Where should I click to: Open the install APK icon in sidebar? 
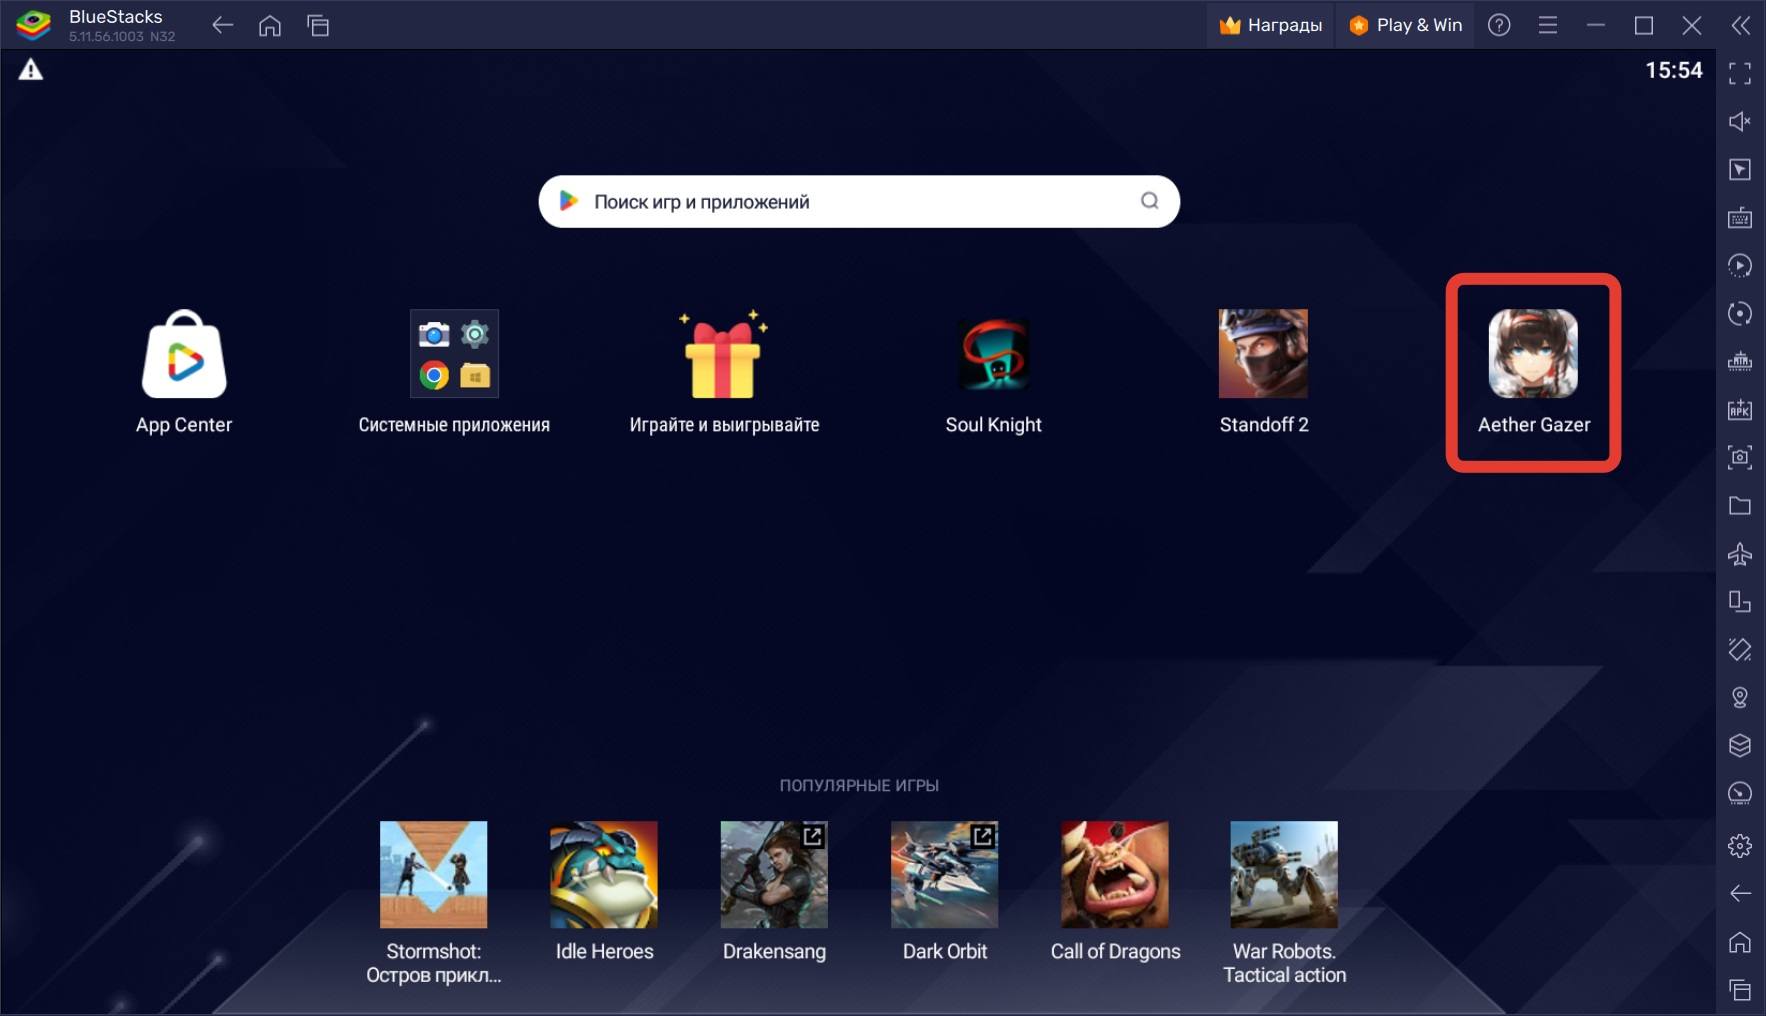pyautogui.click(x=1740, y=409)
